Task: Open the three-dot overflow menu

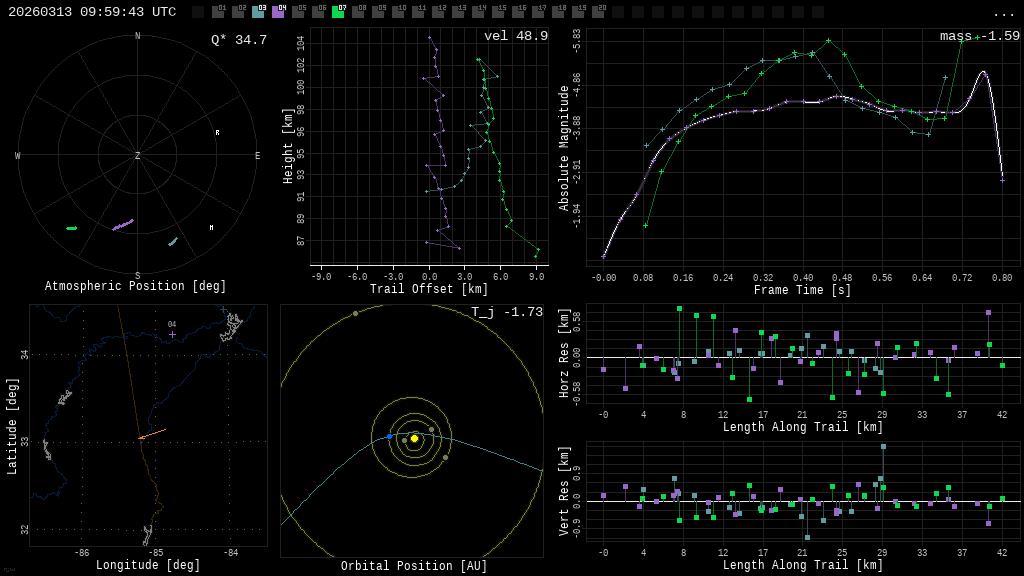Action: click(x=1003, y=13)
